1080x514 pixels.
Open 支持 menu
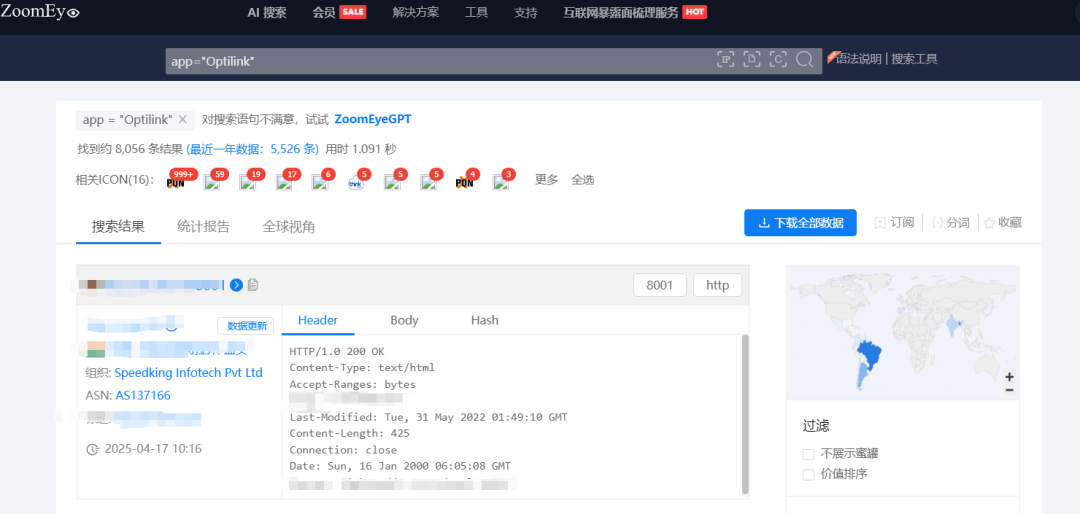pyautogui.click(x=526, y=12)
